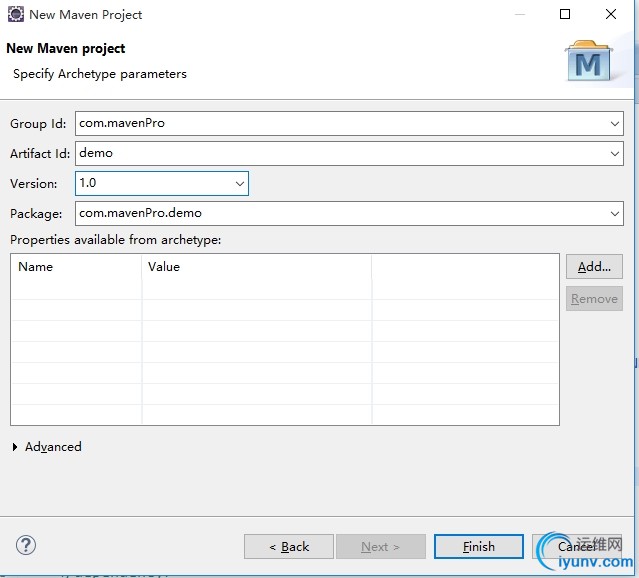Click the Package: label

(x=36, y=214)
